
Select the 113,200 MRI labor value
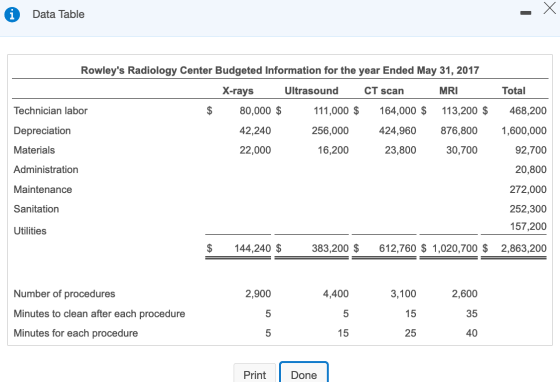[x=459, y=111]
